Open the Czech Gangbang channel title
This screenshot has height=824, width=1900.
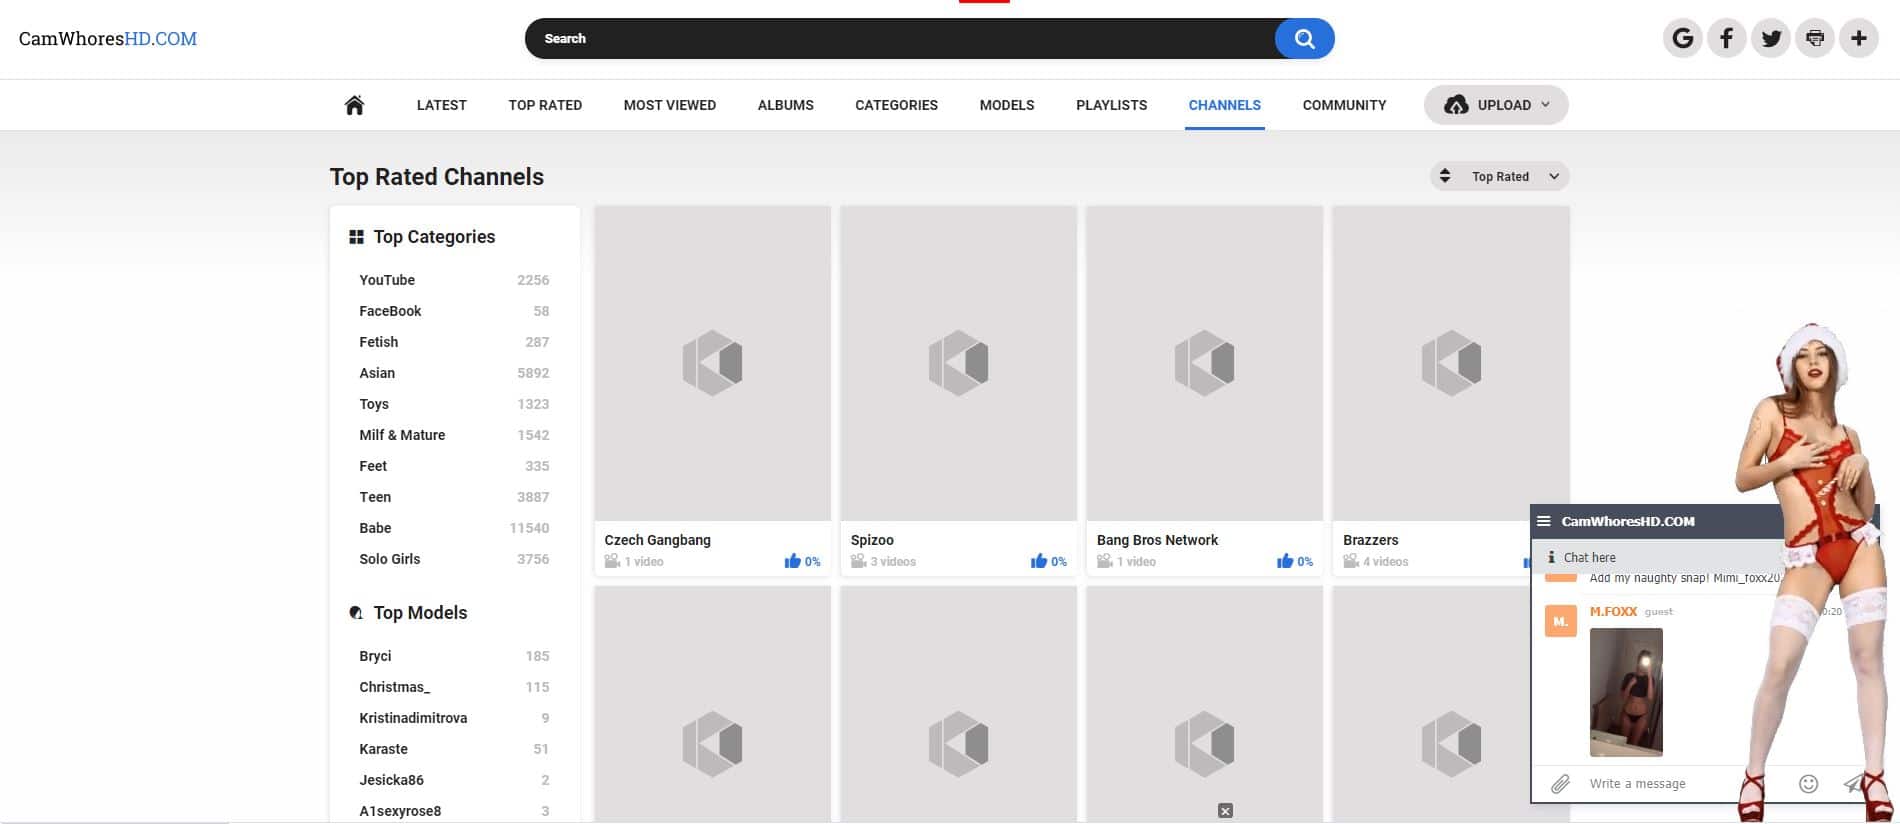pyautogui.click(x=657, y=540)
